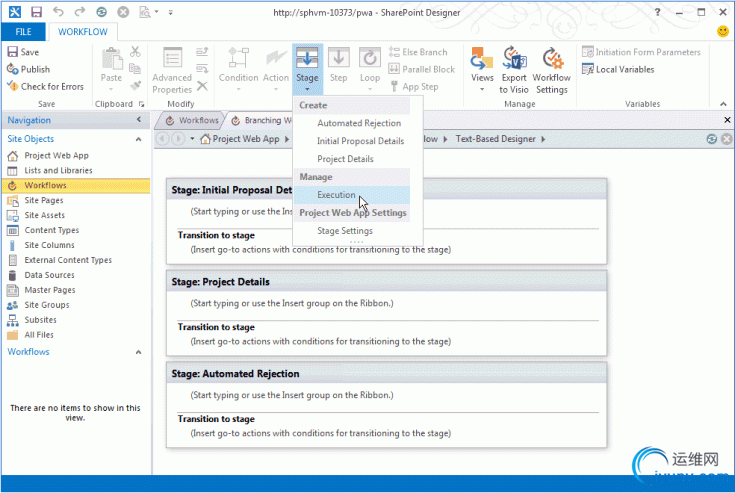Screen dimensions: 735x493
Task: Open the Preview in Browser icon
Action: click(145, 12)
